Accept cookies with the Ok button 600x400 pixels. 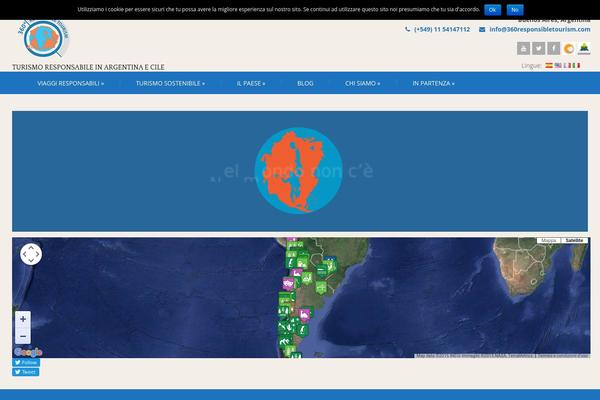pyautogui.click(x=492, y=10)
